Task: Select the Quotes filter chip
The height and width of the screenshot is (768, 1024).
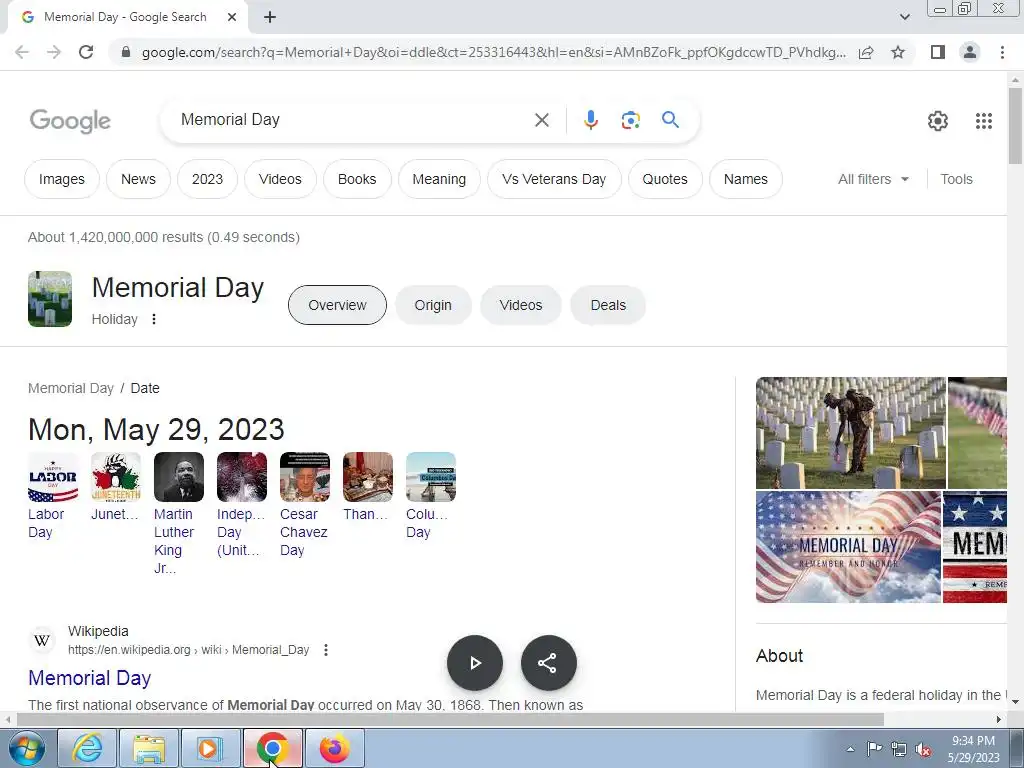Action: pyautogui.click(x=665, y=179)
